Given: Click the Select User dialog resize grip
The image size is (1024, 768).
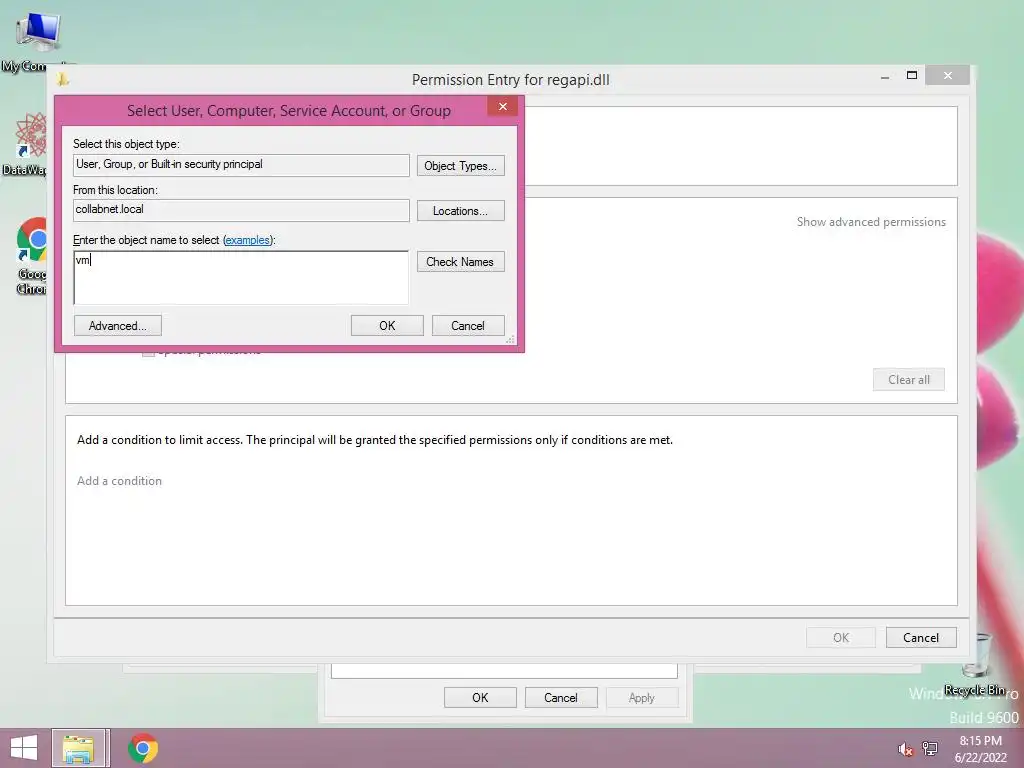Looking at the screenshot, I should point(511,340).
